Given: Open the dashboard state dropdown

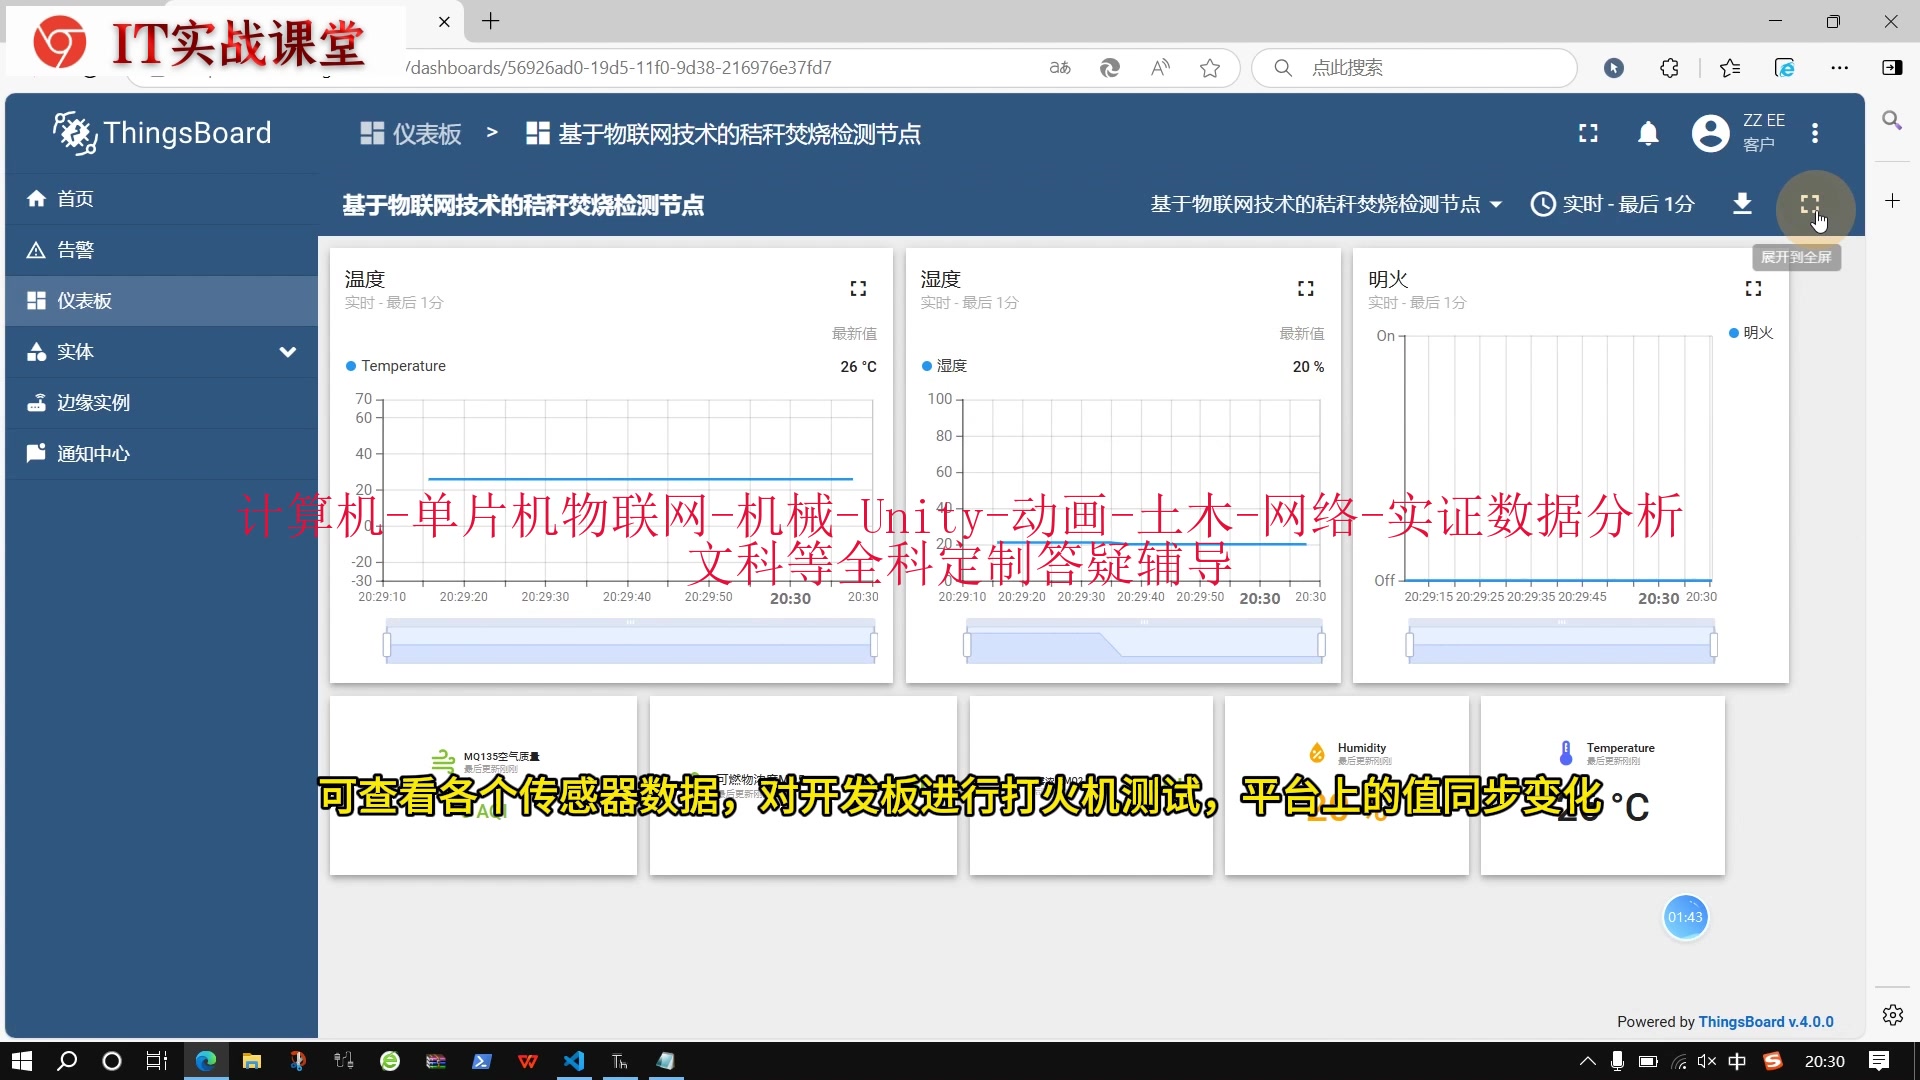Looking at the screenshot, I should point(1325,204).
